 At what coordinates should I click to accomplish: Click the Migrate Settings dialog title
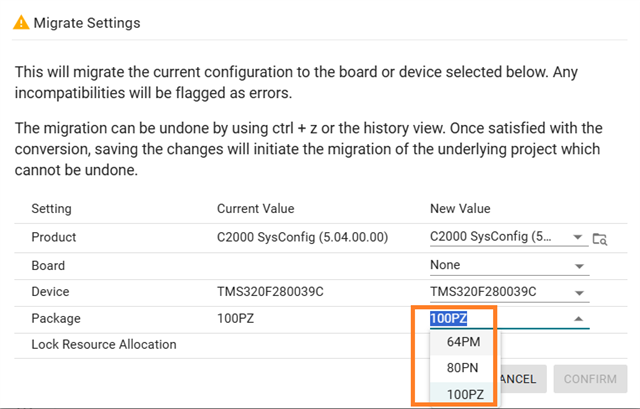pos(87,22)
